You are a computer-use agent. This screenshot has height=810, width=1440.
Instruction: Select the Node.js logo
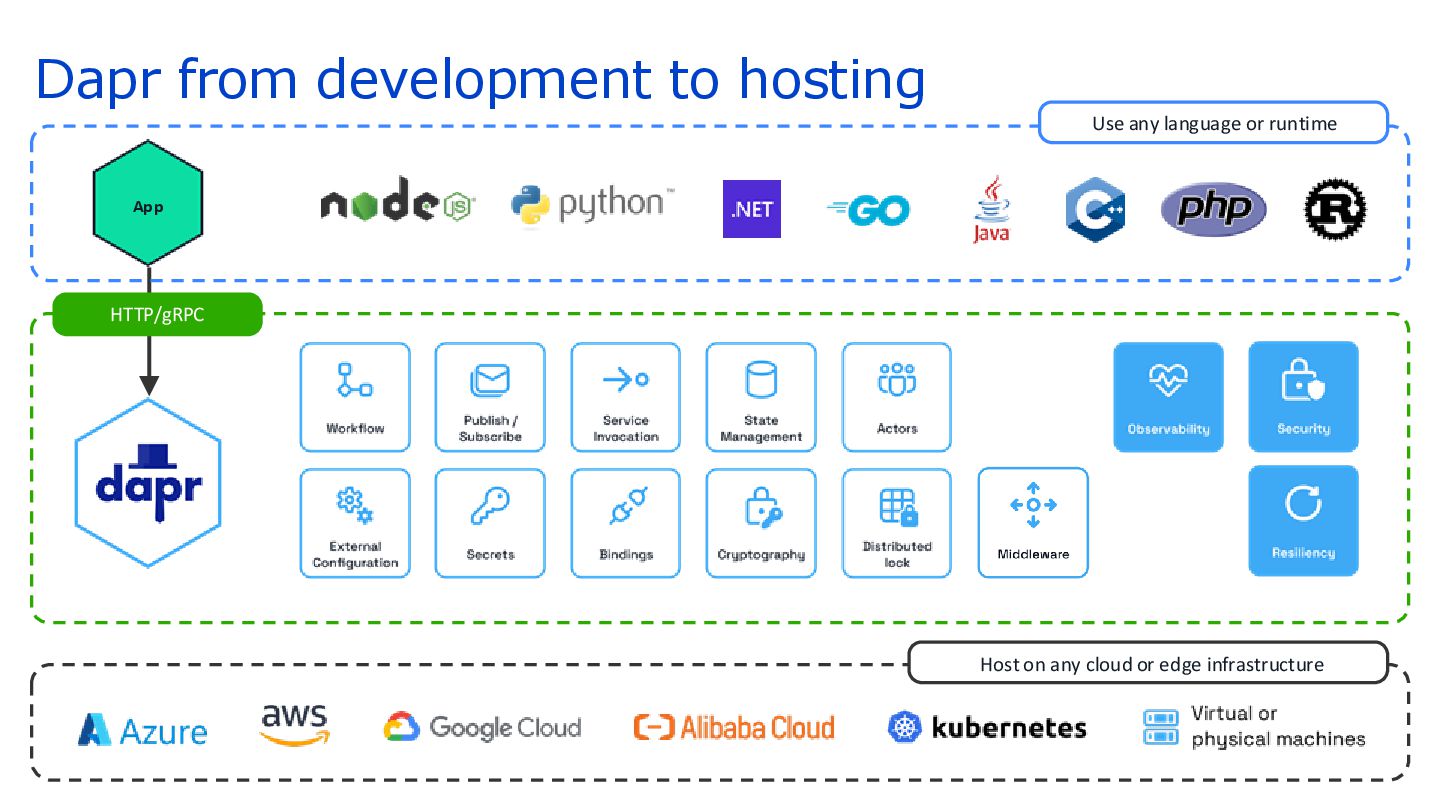point(397,200)
